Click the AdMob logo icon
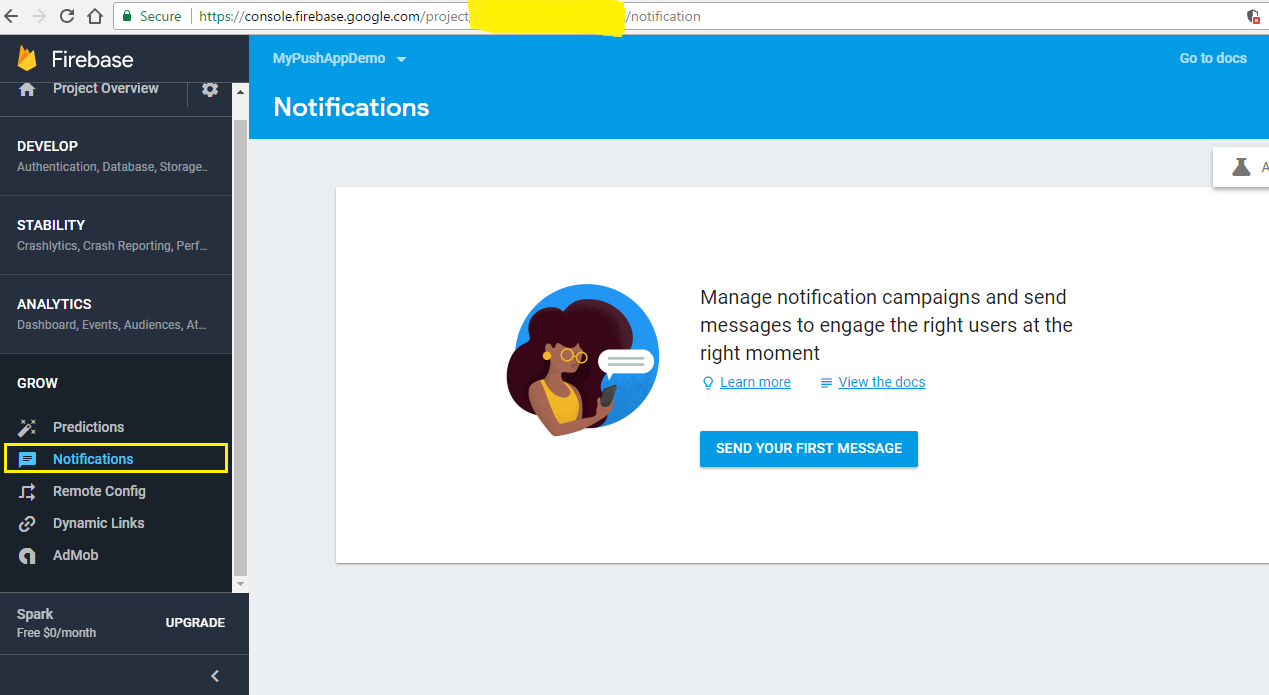 click(27, 556)
